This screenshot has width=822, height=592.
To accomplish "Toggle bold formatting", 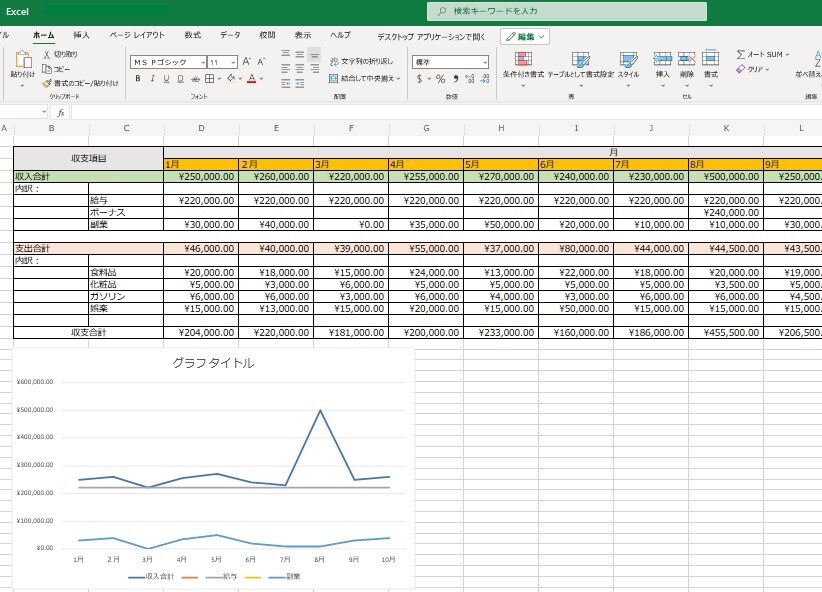I will [137, 79].
